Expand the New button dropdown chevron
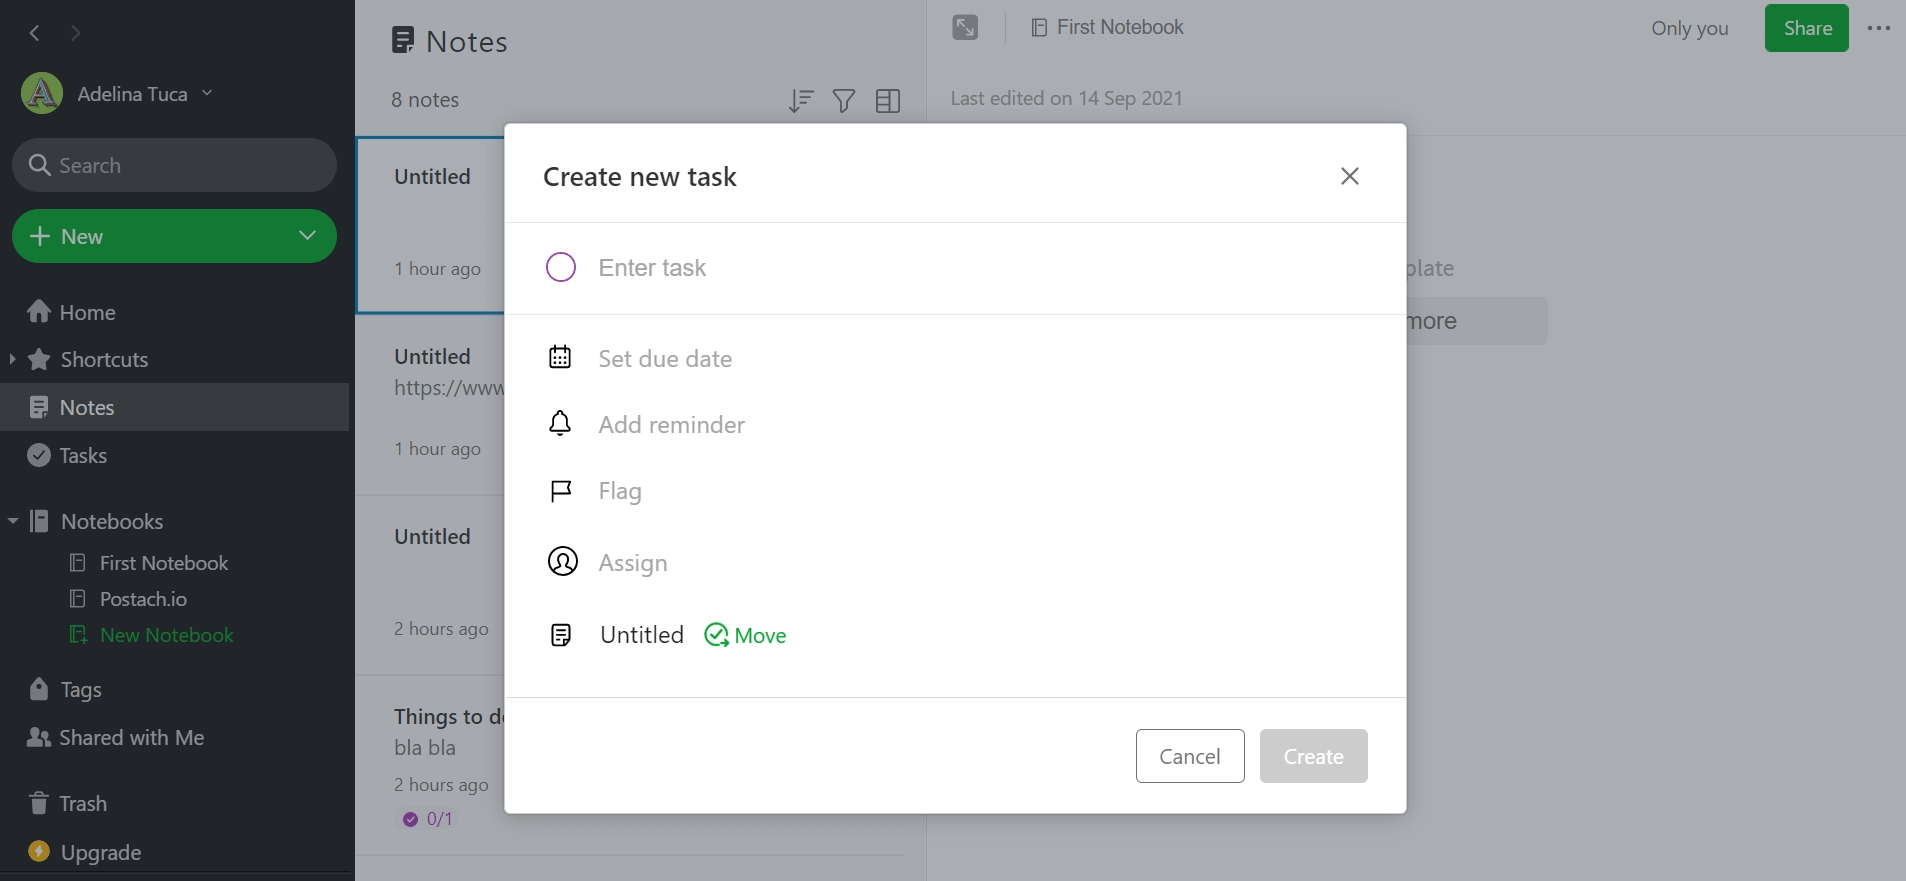1906x881 pixels. coord(308,236)
